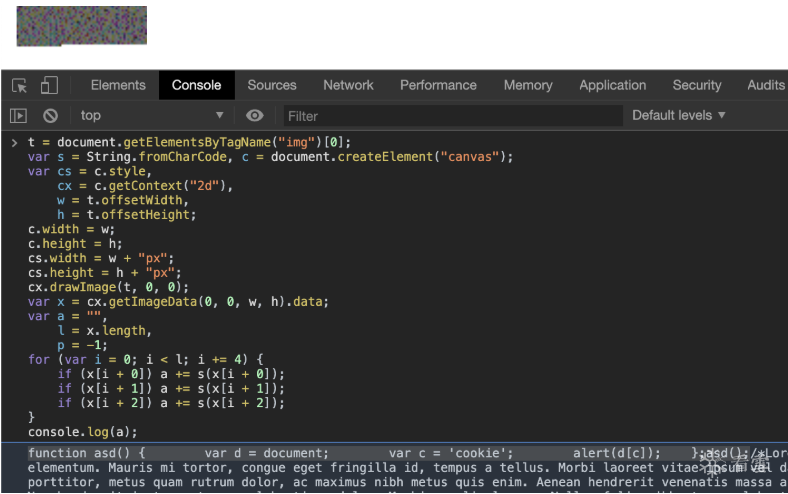Screen dimensions: 788x494
Task: Click the 'console.log(a);' line
Action: click(x=82, y=432)
